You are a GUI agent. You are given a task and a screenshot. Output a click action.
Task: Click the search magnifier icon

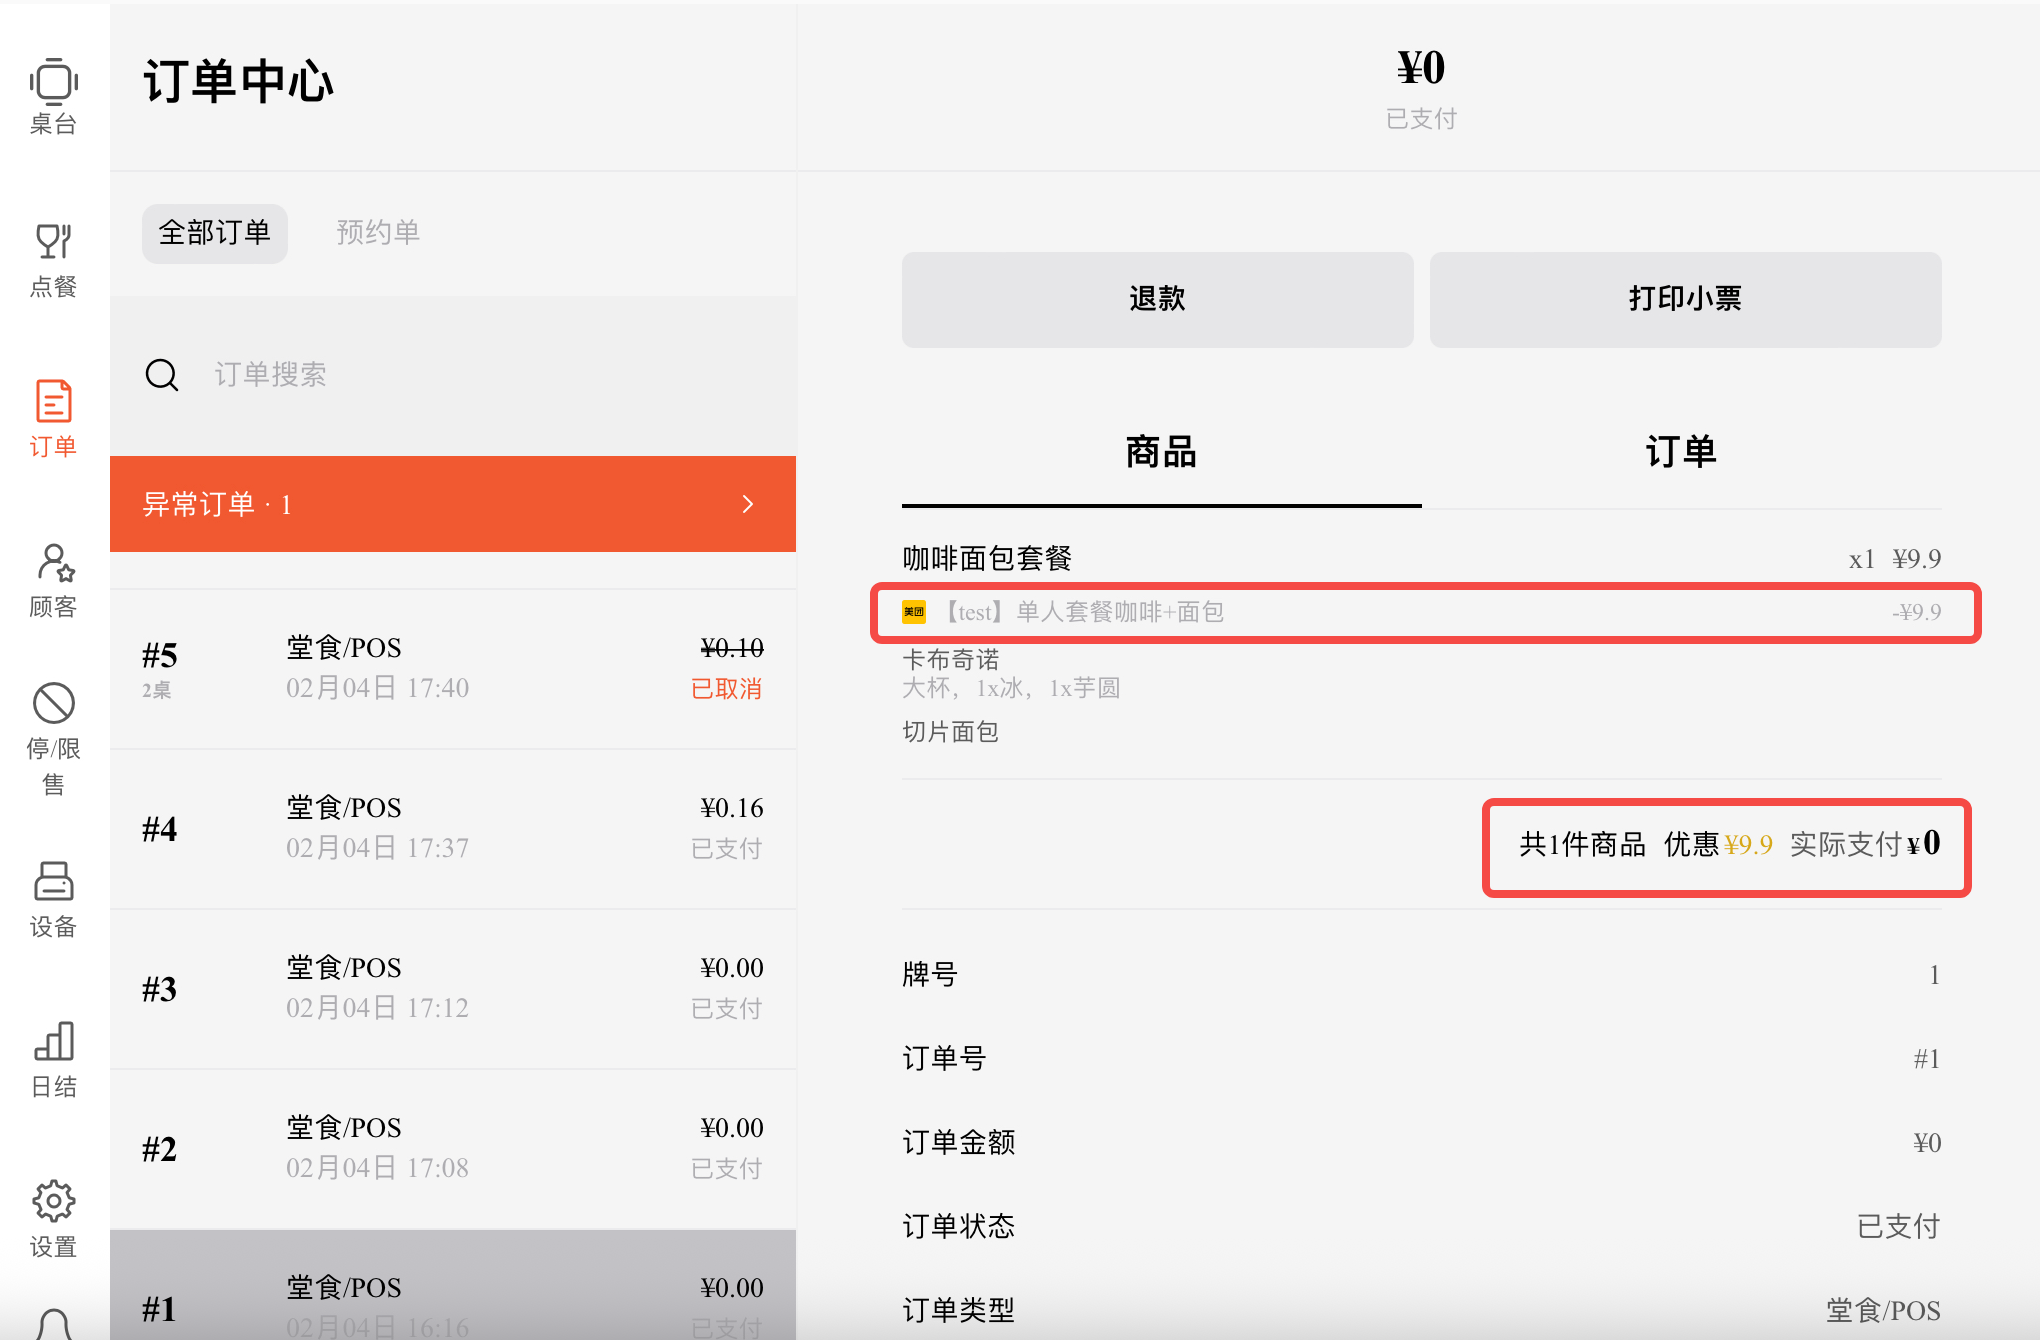[162, 375]
